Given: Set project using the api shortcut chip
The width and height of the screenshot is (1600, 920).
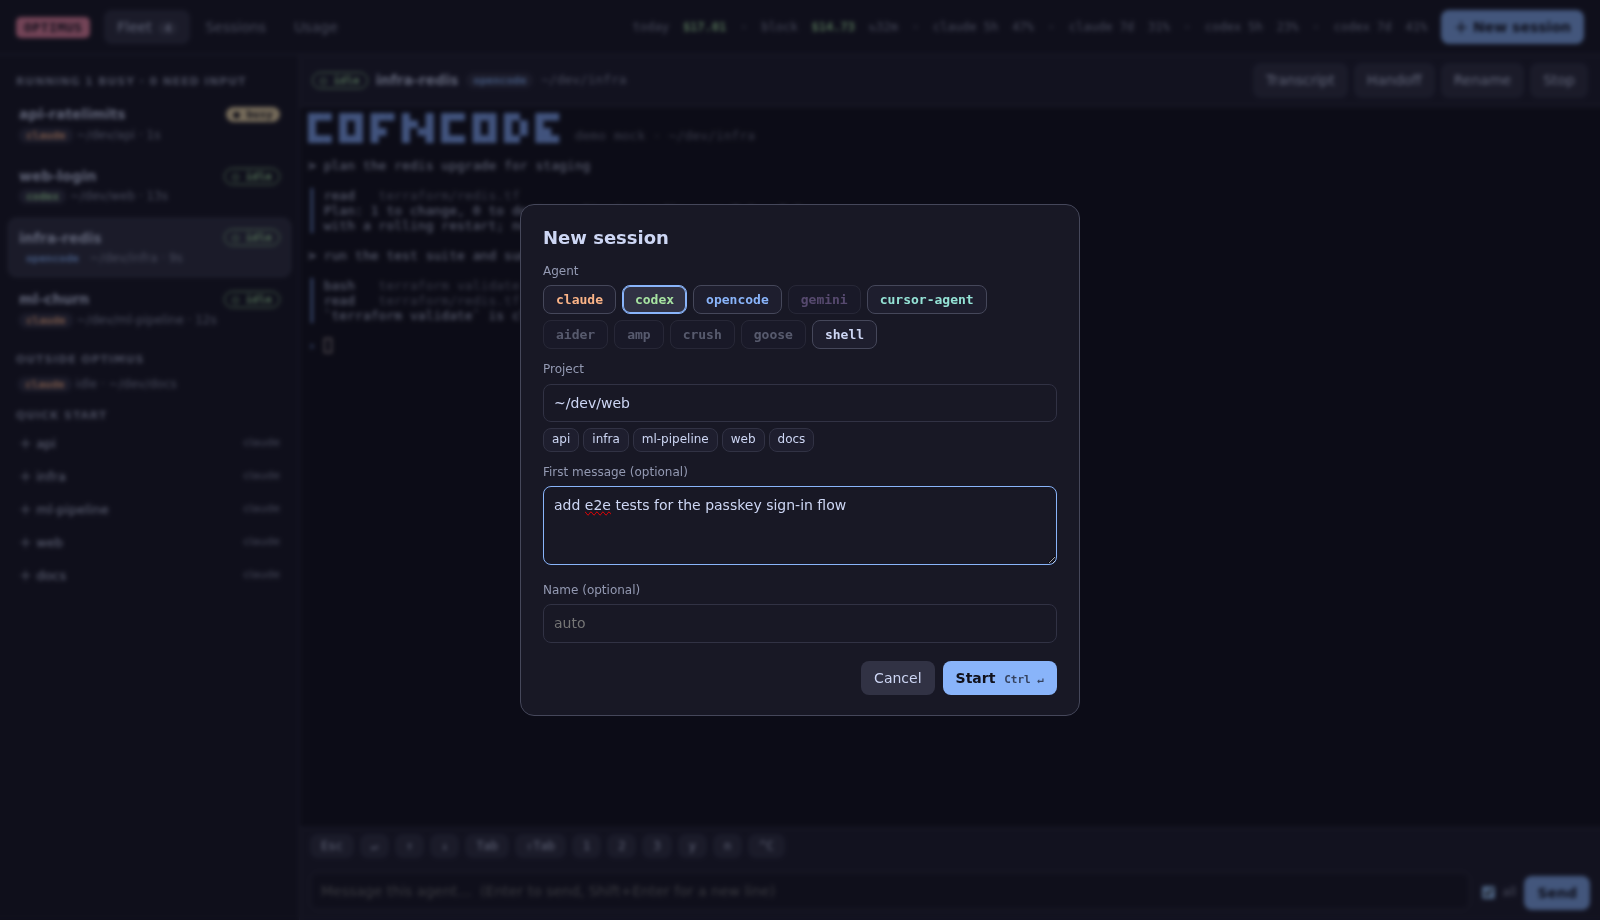Looking at the screenshot, I should (x=561, y=440).
